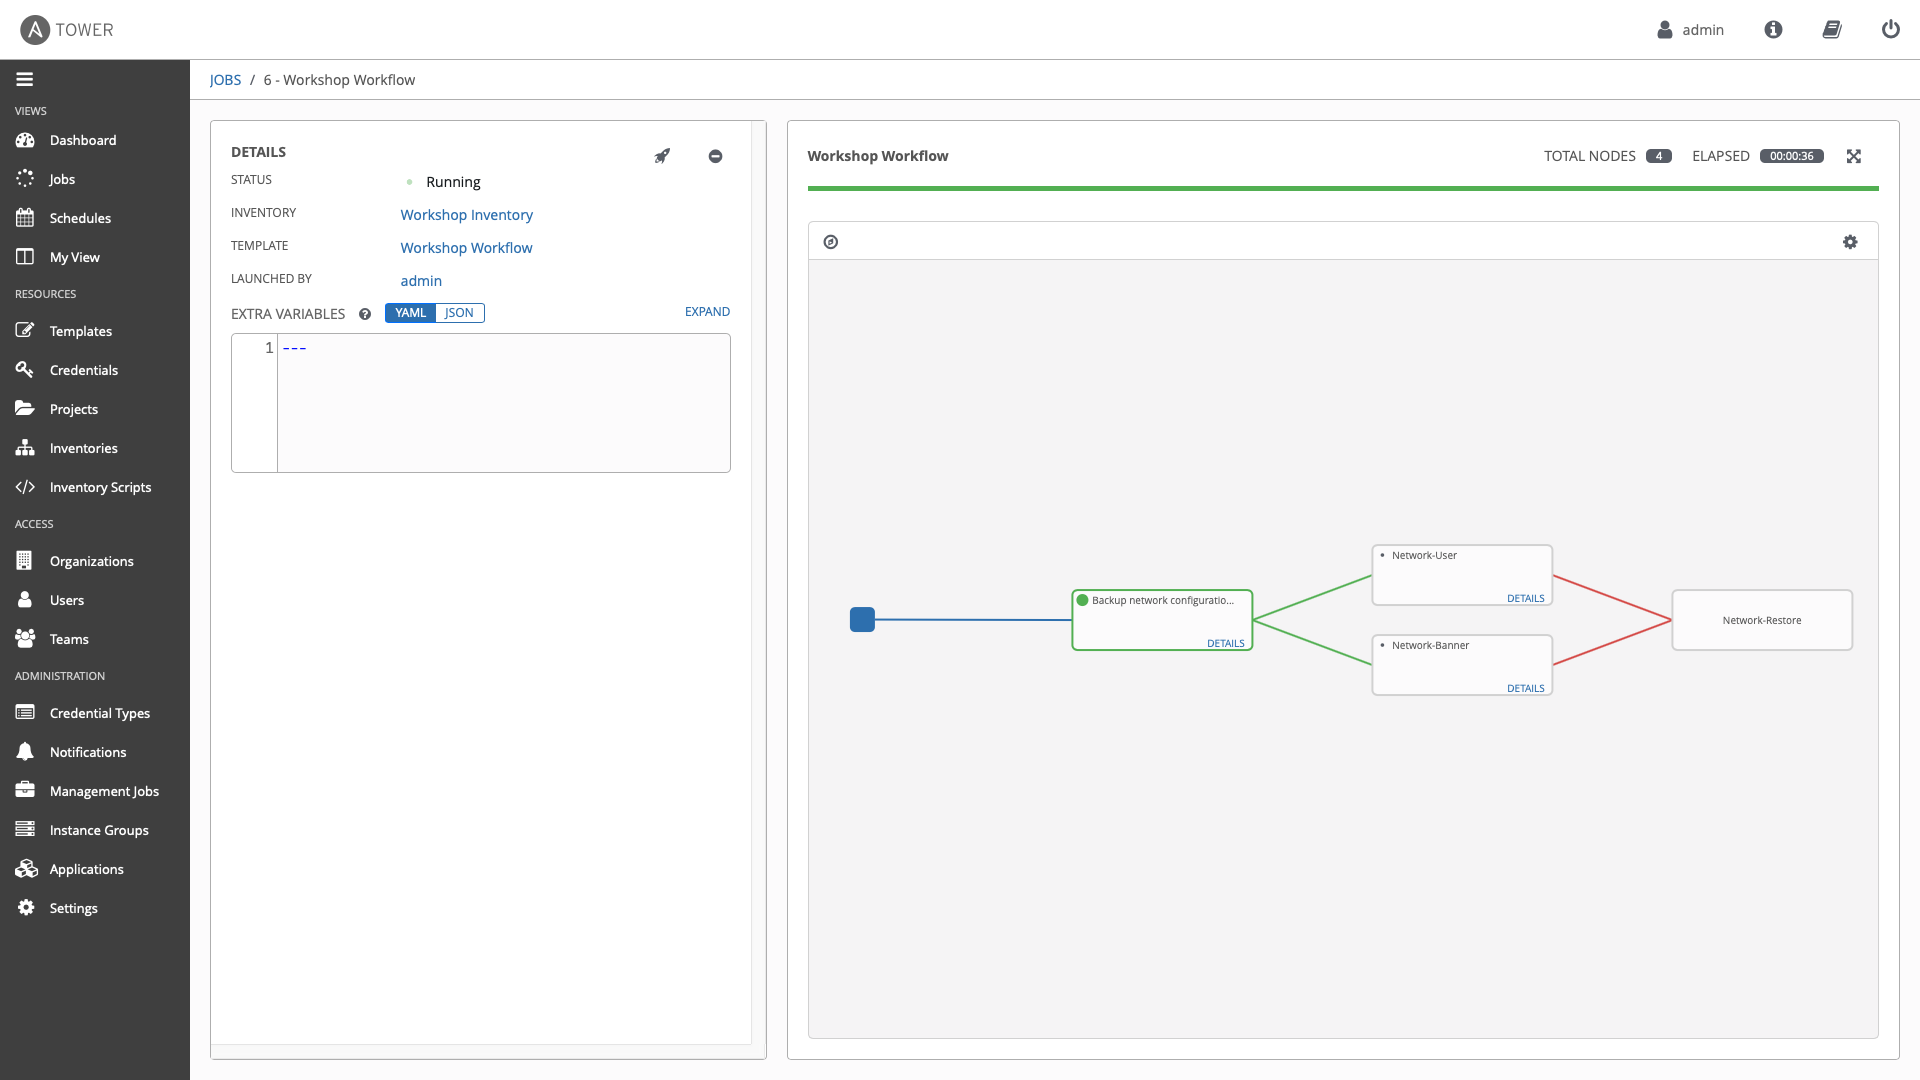1920x1080 pixels.
Task: Click the logout power icon
Action: click(x=1890, y=30)
